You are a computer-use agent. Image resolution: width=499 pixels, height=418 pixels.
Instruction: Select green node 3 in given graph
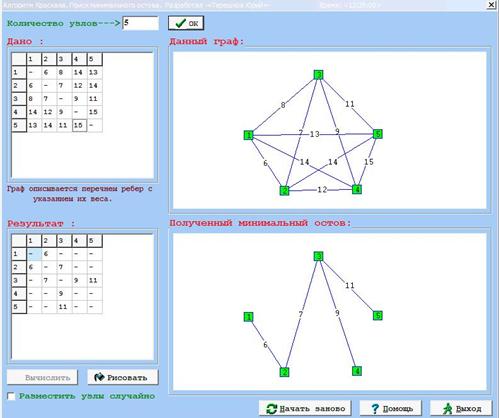coord(319,75)
